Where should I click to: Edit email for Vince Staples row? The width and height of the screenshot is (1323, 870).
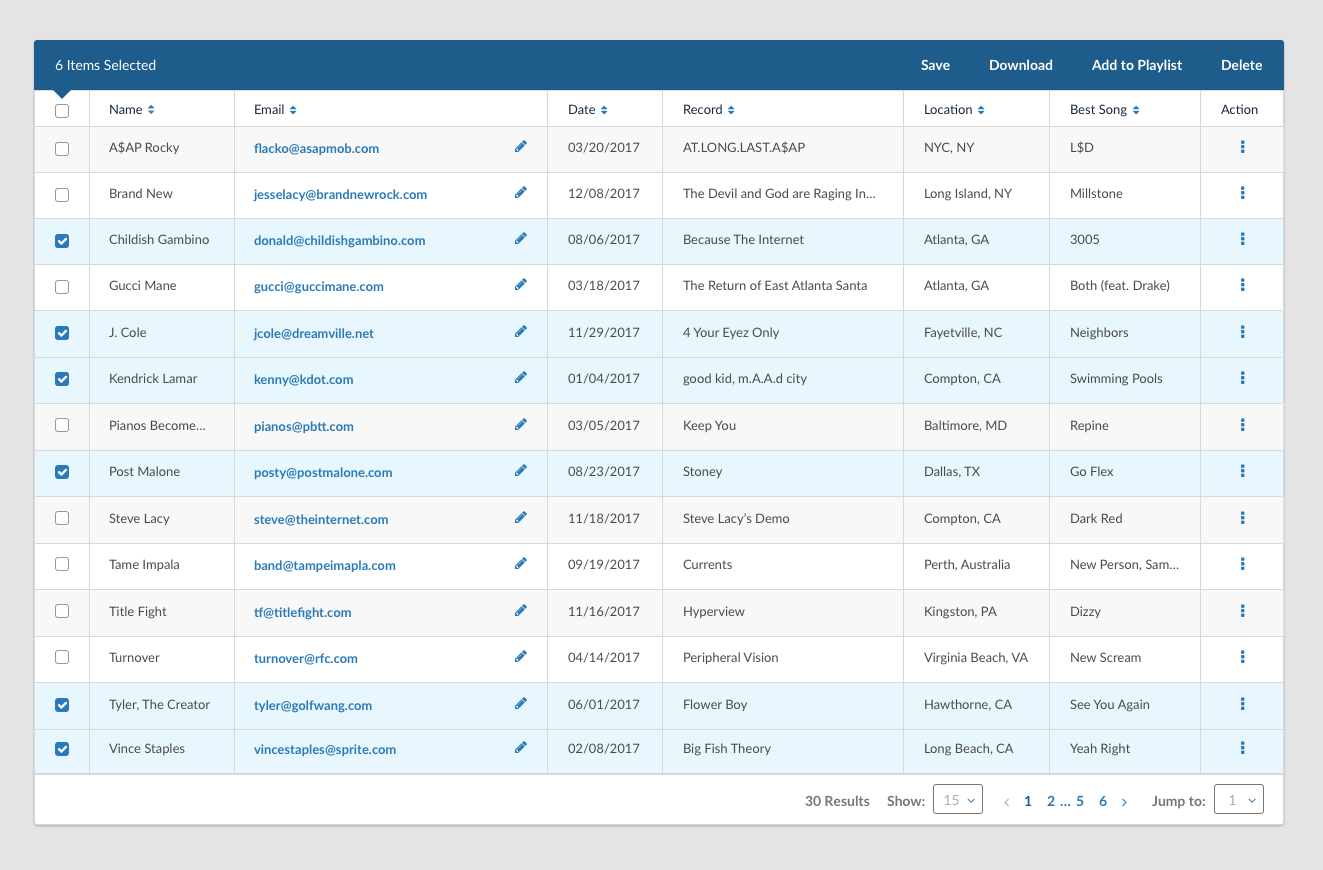[520, 748]
